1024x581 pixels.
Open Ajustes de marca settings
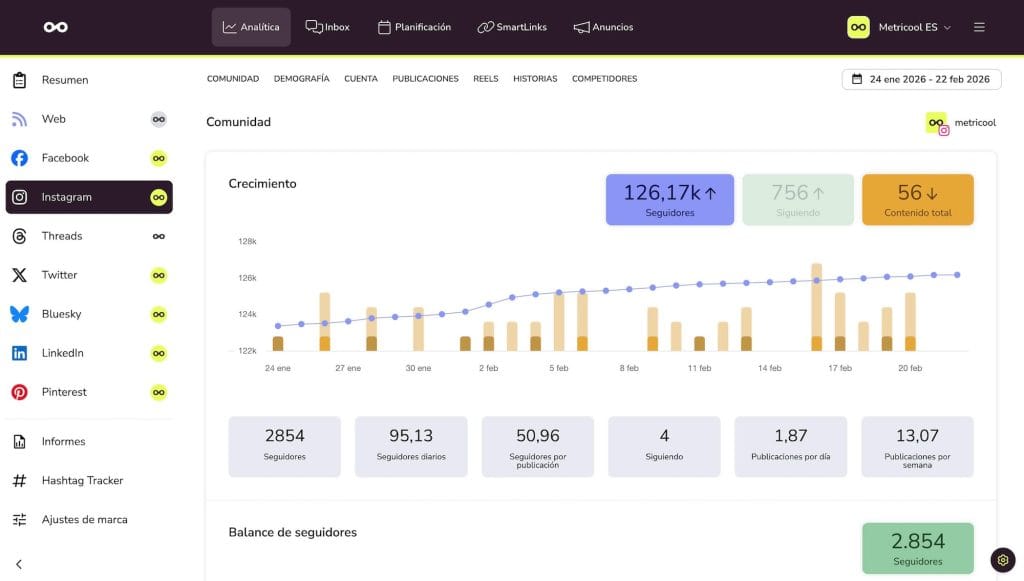pos(84,519)
